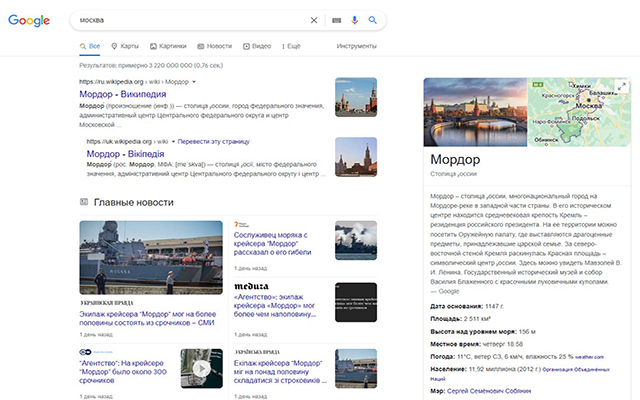Click the Google logo
Viewport: 640px width, 400px height.
pyautogui.click(x=29, y=20)
